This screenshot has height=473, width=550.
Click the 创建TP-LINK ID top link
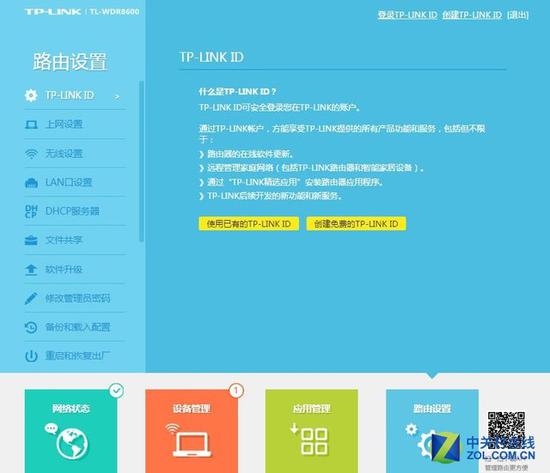472,15
